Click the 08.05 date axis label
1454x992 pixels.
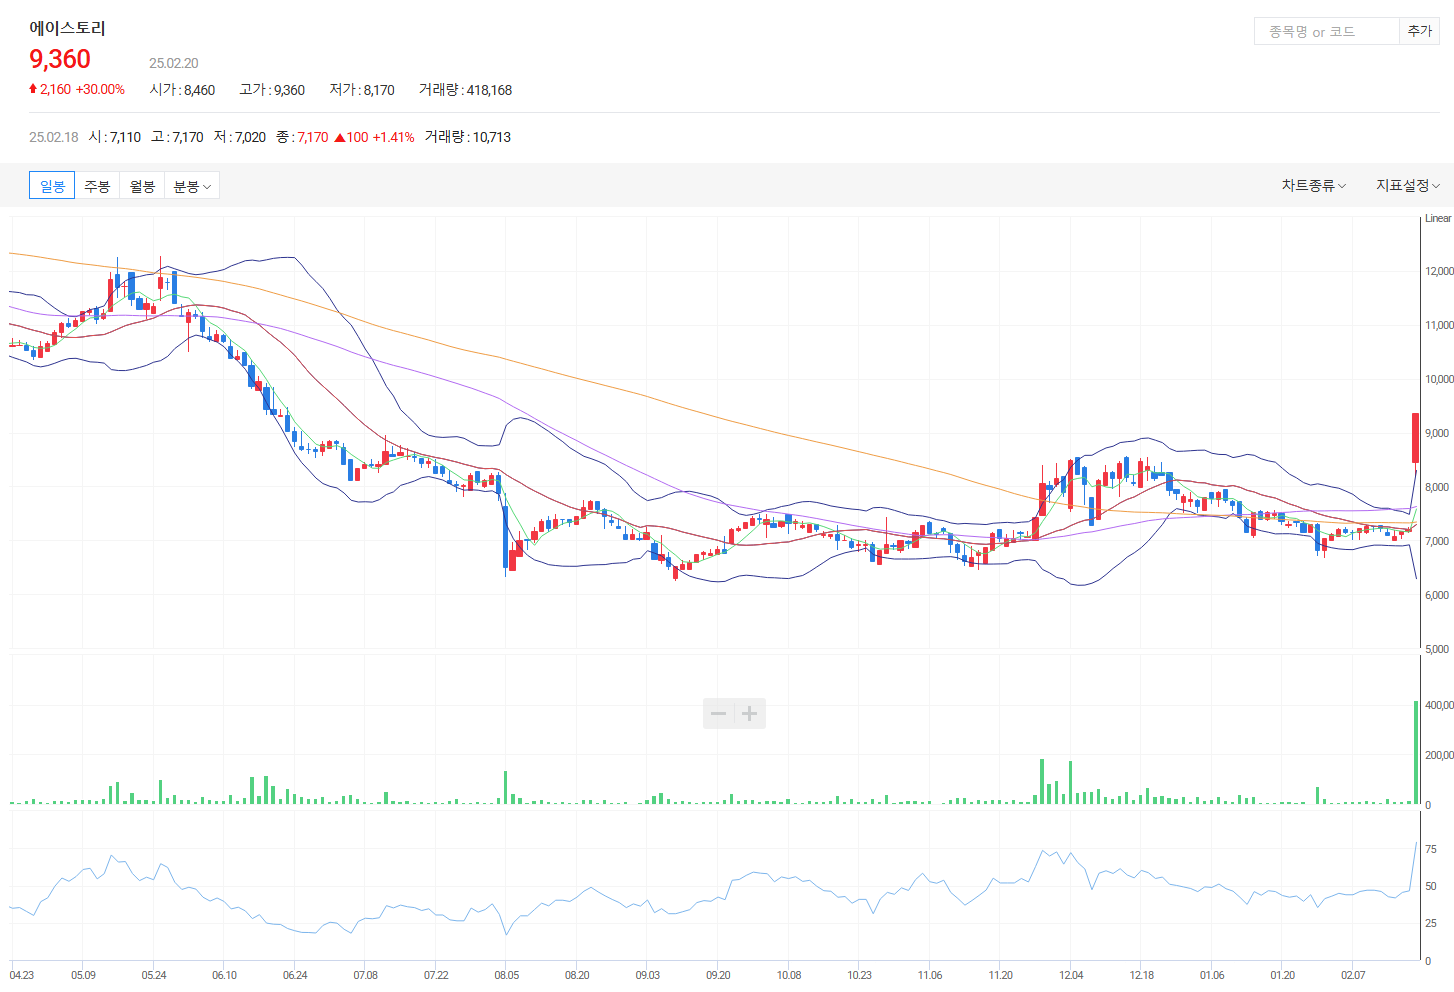point(506,975)
